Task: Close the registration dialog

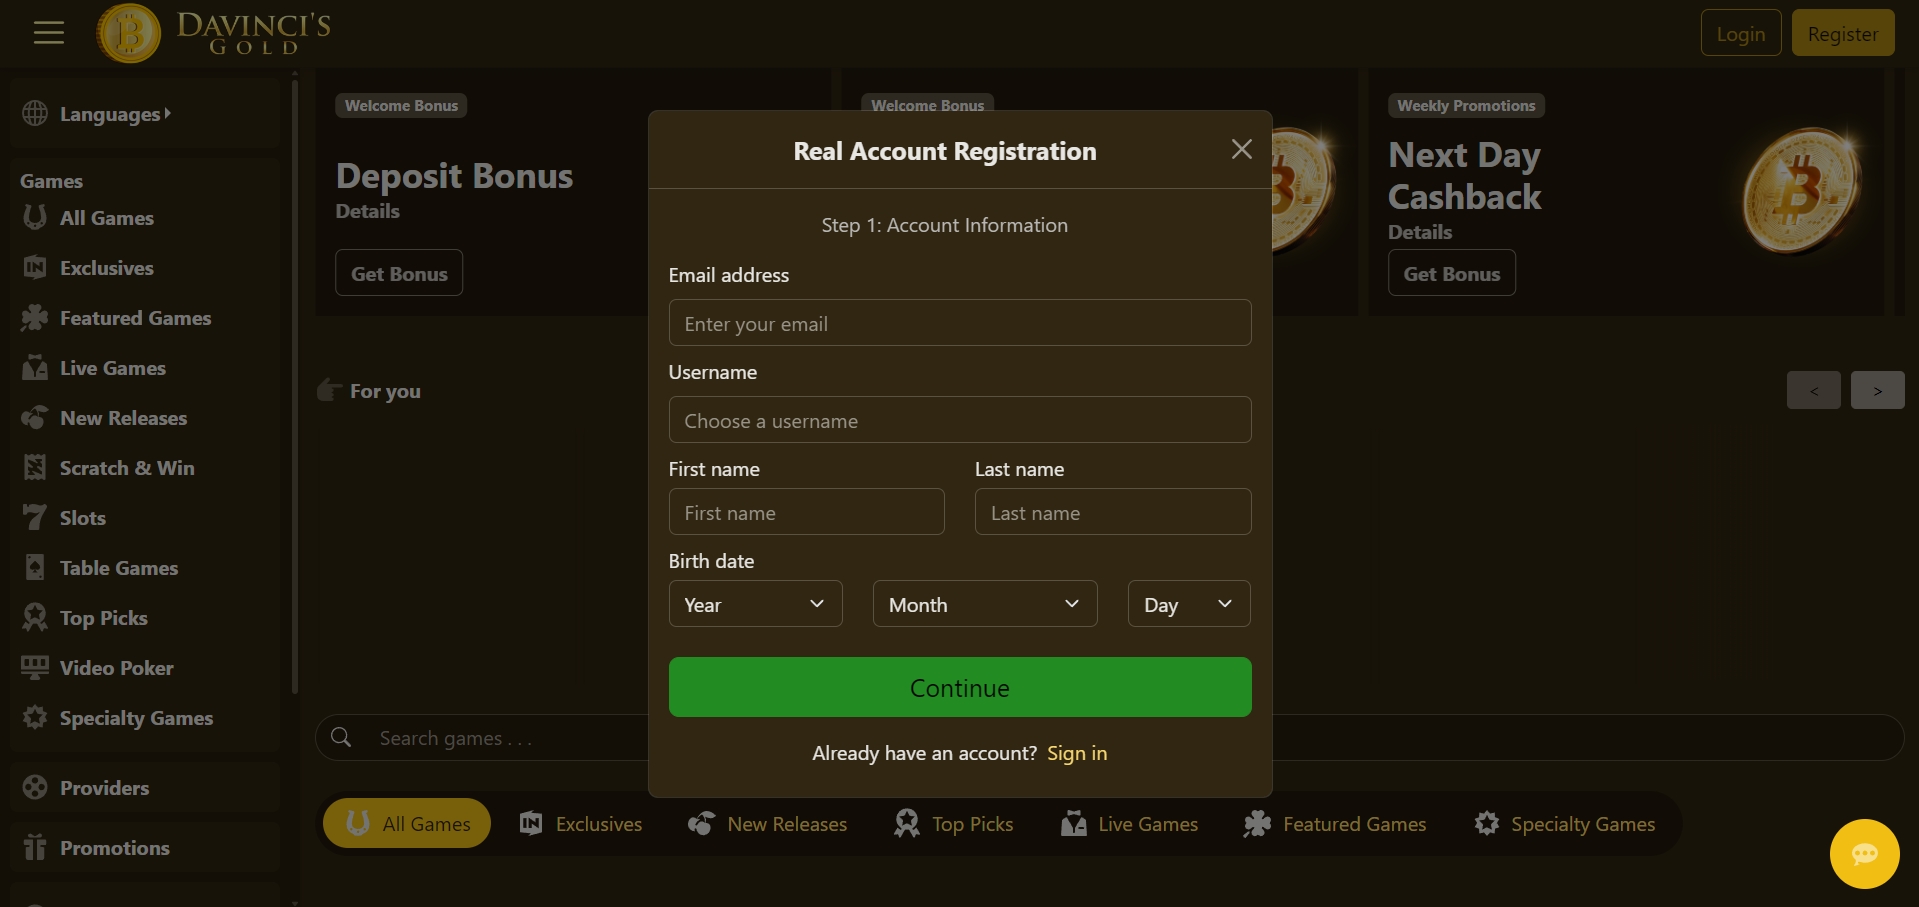Action: (x=1241, y=150)
